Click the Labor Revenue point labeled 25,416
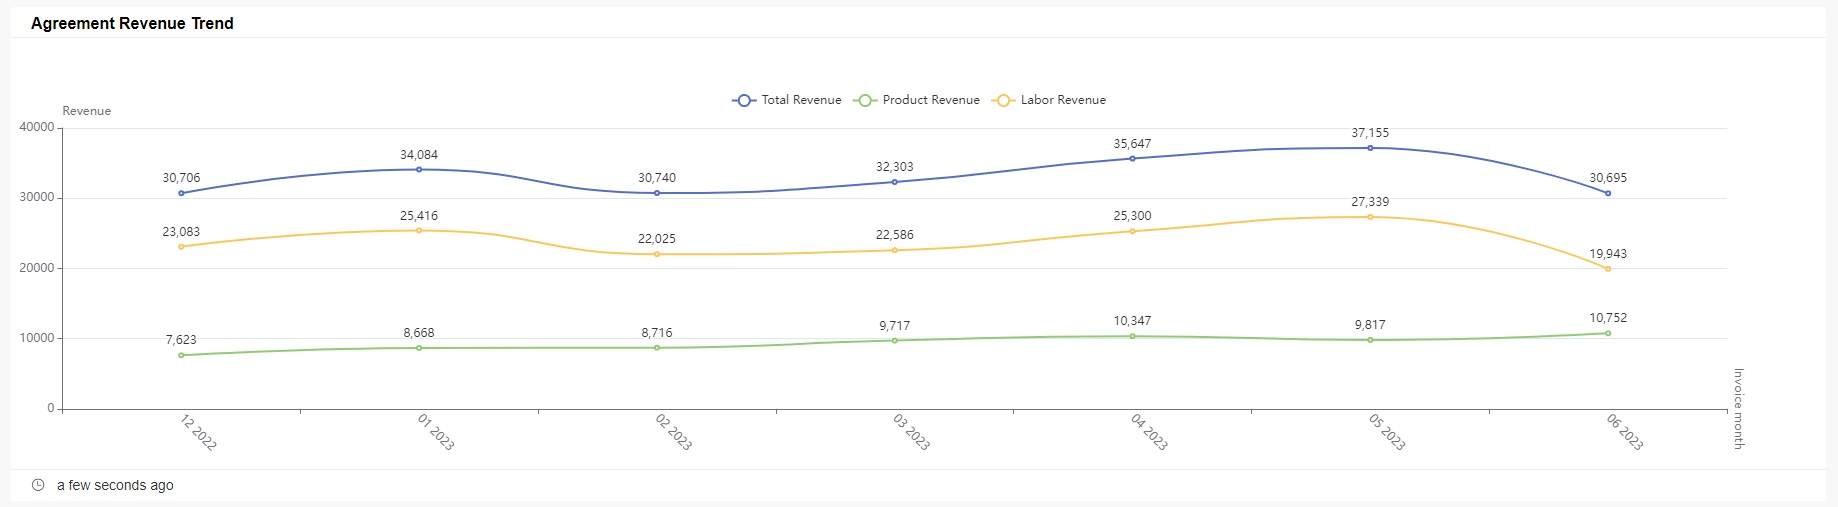This screenshot has width=1838, height=507. [x=419, y=231]
